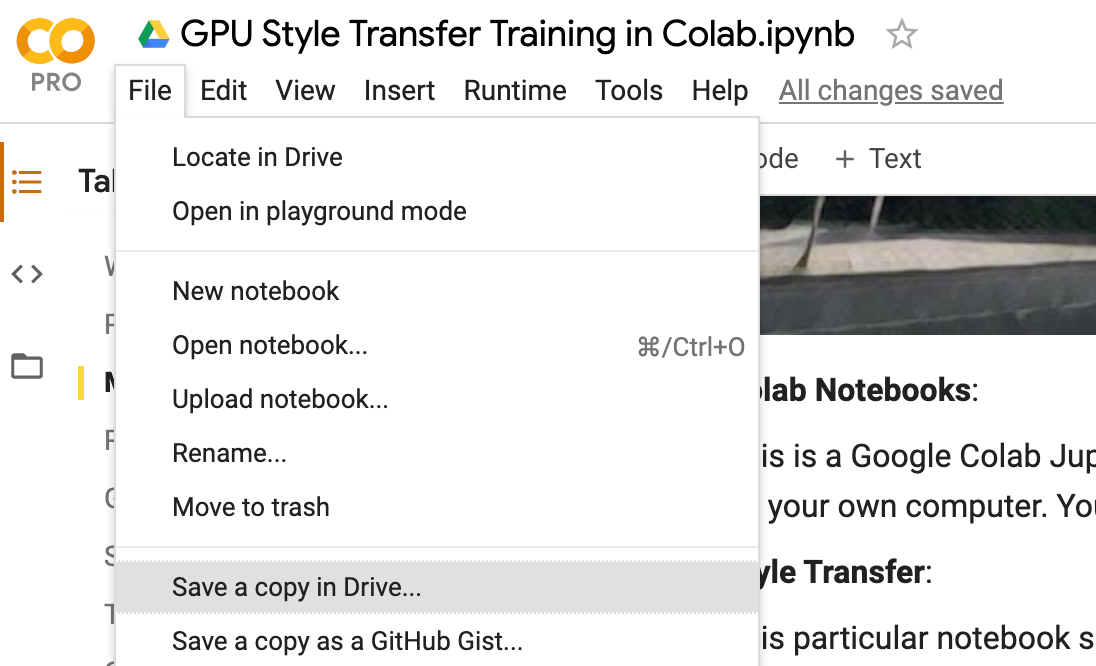The width and height of the screenshot is (1096, 666).
Task: Add a text cell with + Text
Action: coord(877,158)
